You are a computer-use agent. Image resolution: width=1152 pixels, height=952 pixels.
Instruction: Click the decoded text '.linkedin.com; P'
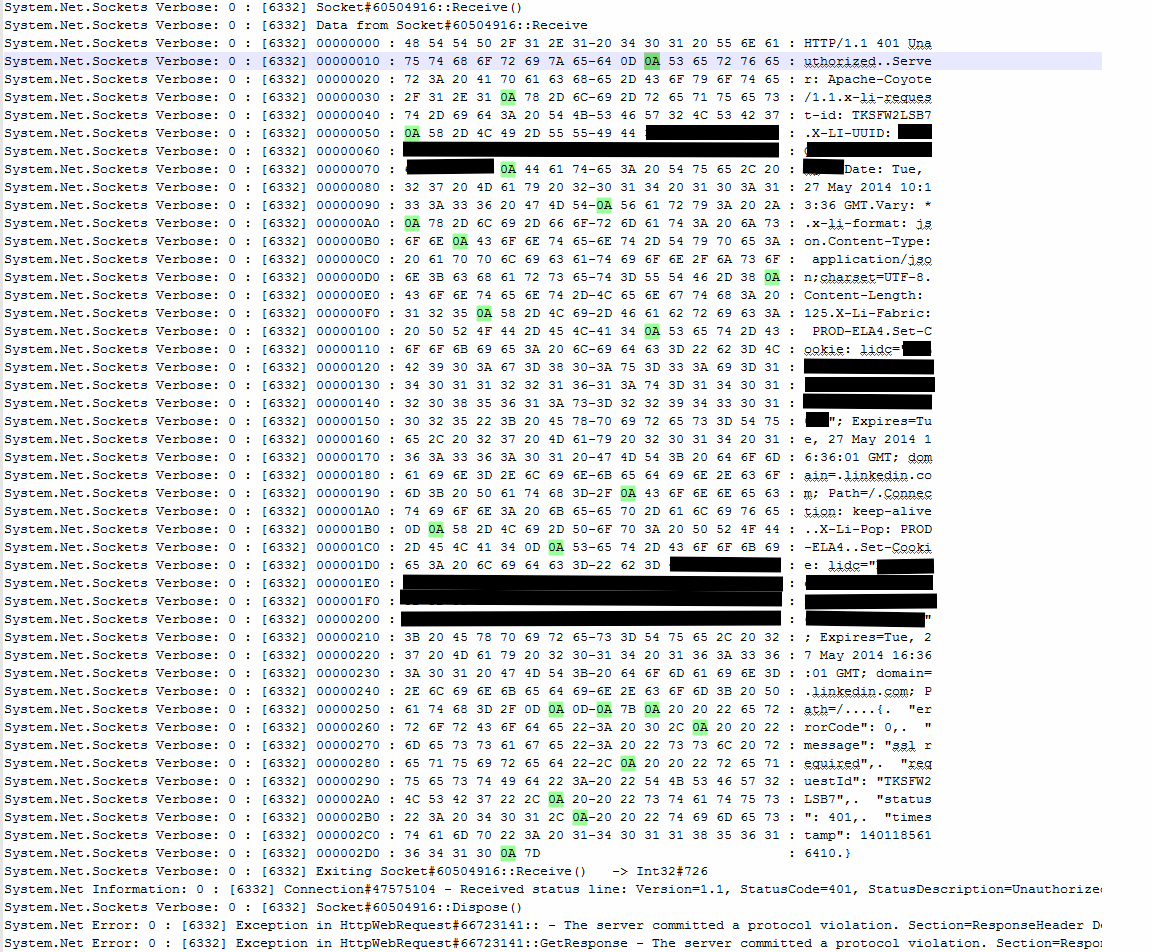pos(867,691)
